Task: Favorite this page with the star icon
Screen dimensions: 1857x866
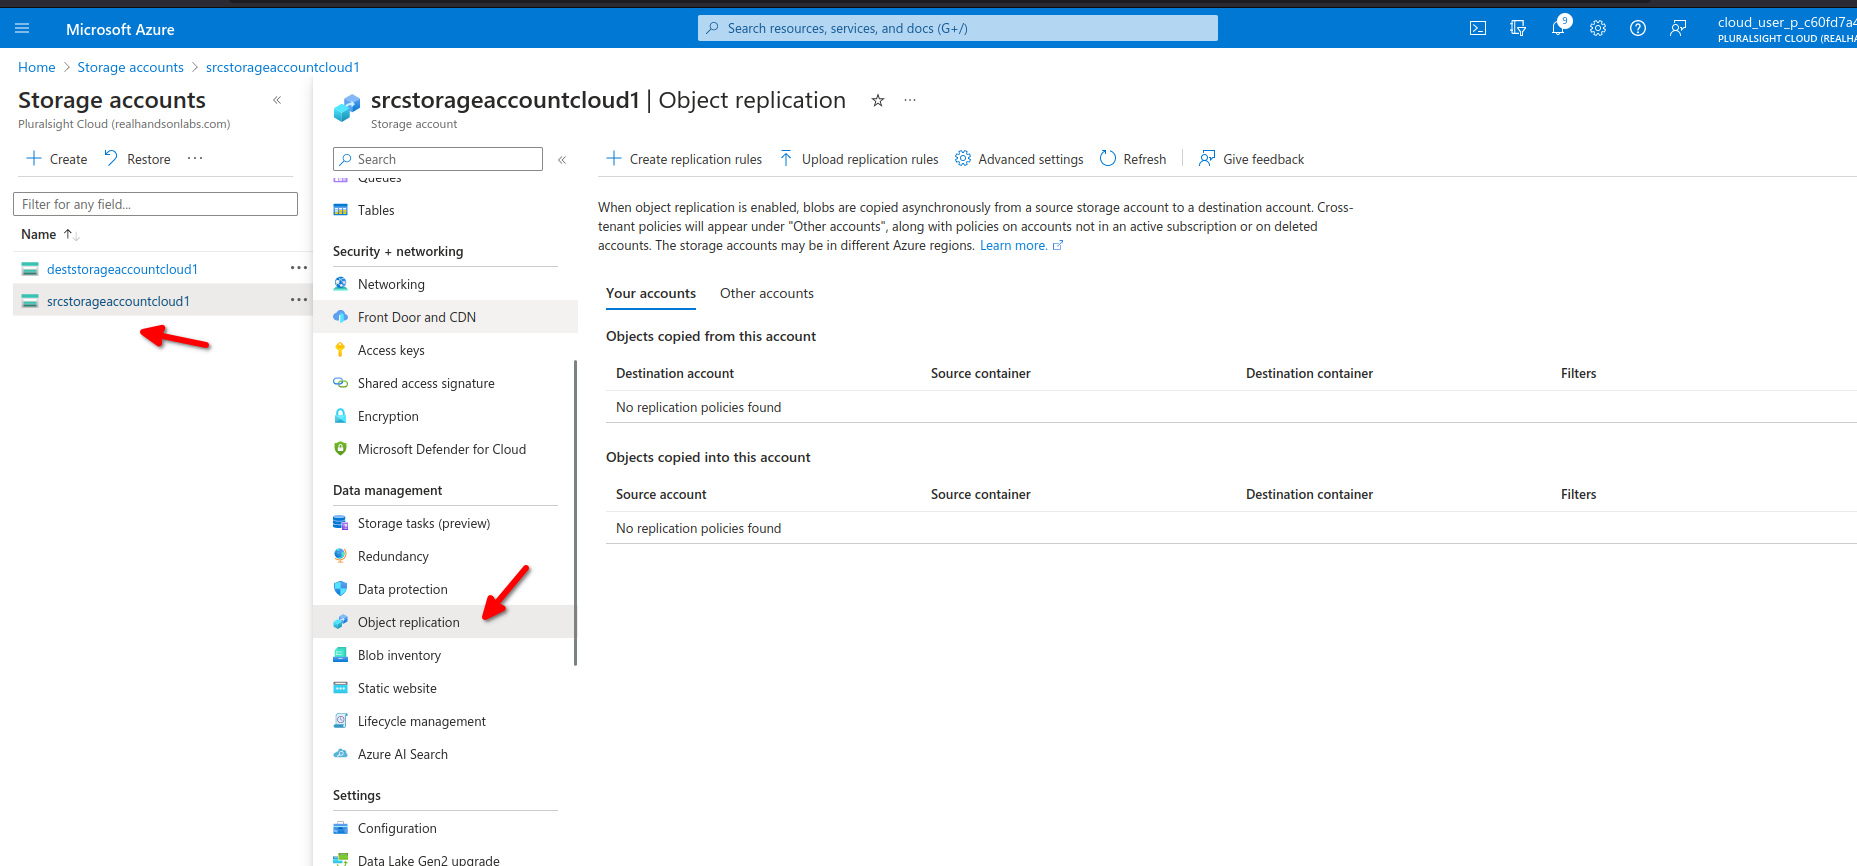Action: point(878,100)
